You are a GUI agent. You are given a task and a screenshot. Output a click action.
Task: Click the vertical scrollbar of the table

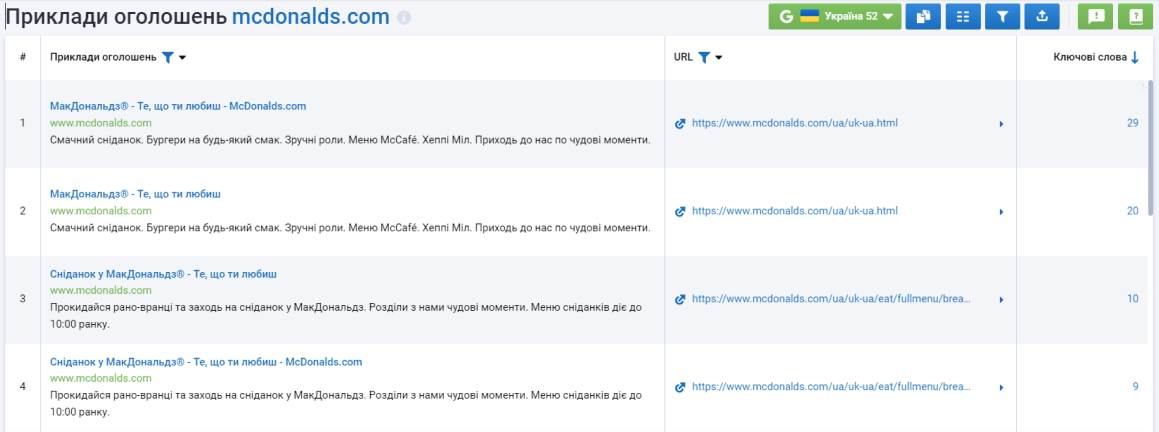pyautogui.click(x=1150, y=148)
